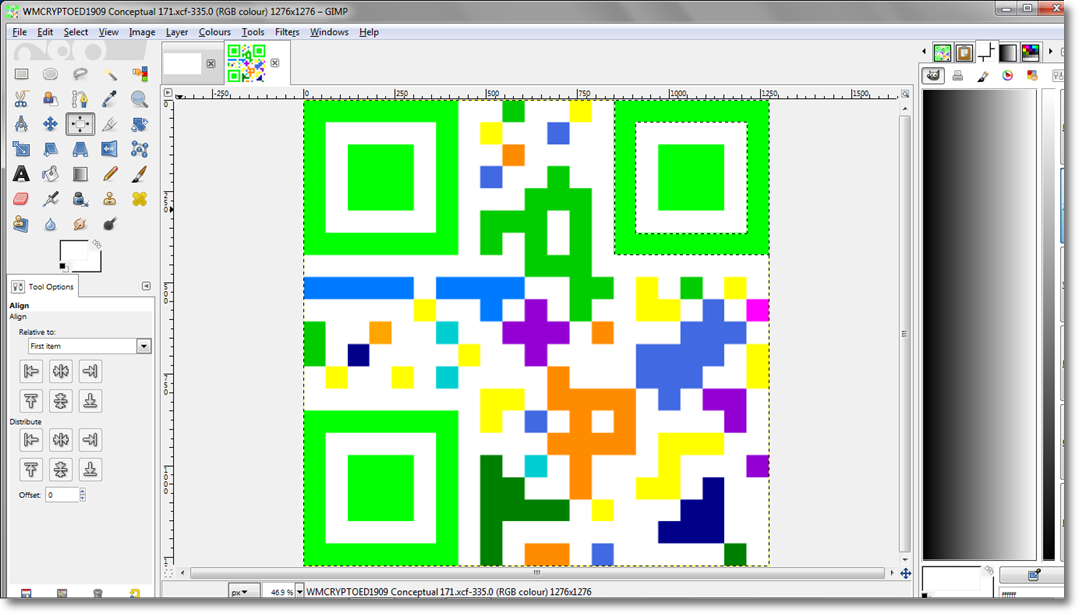
Task: Align to bottom of target
Action: [90, 401]
